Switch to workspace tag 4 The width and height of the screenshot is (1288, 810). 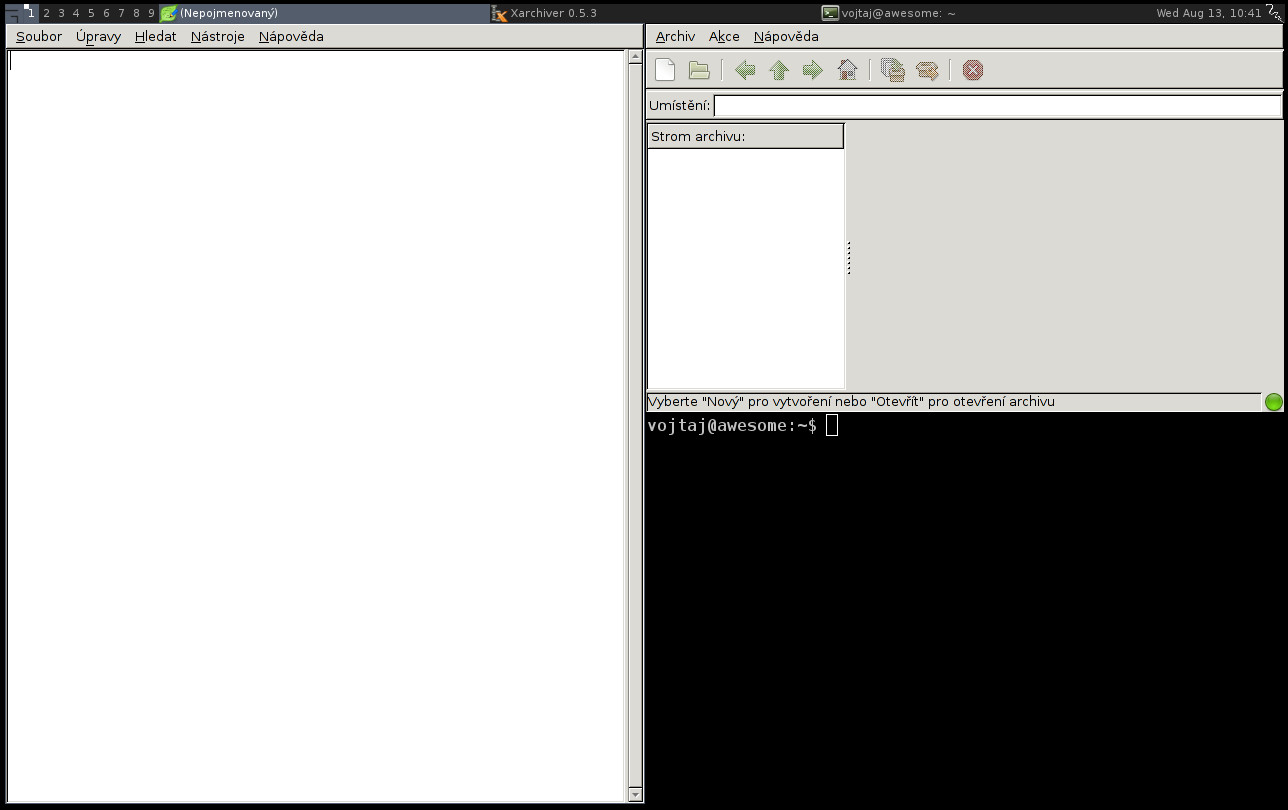(x=76, y=13)
